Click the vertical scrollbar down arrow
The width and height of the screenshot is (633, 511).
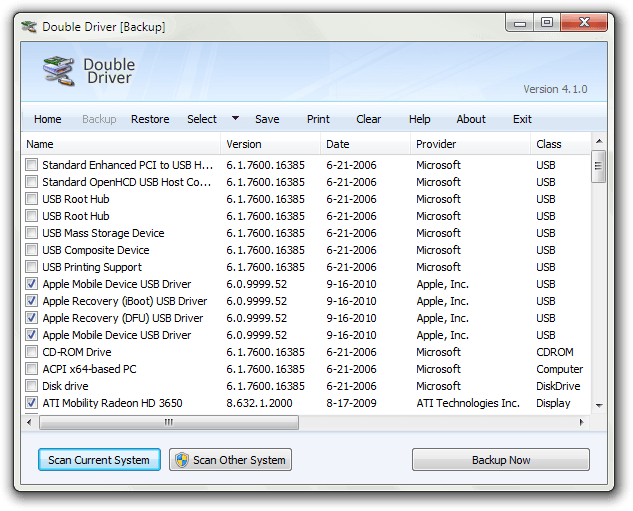(x=598, y=405)
